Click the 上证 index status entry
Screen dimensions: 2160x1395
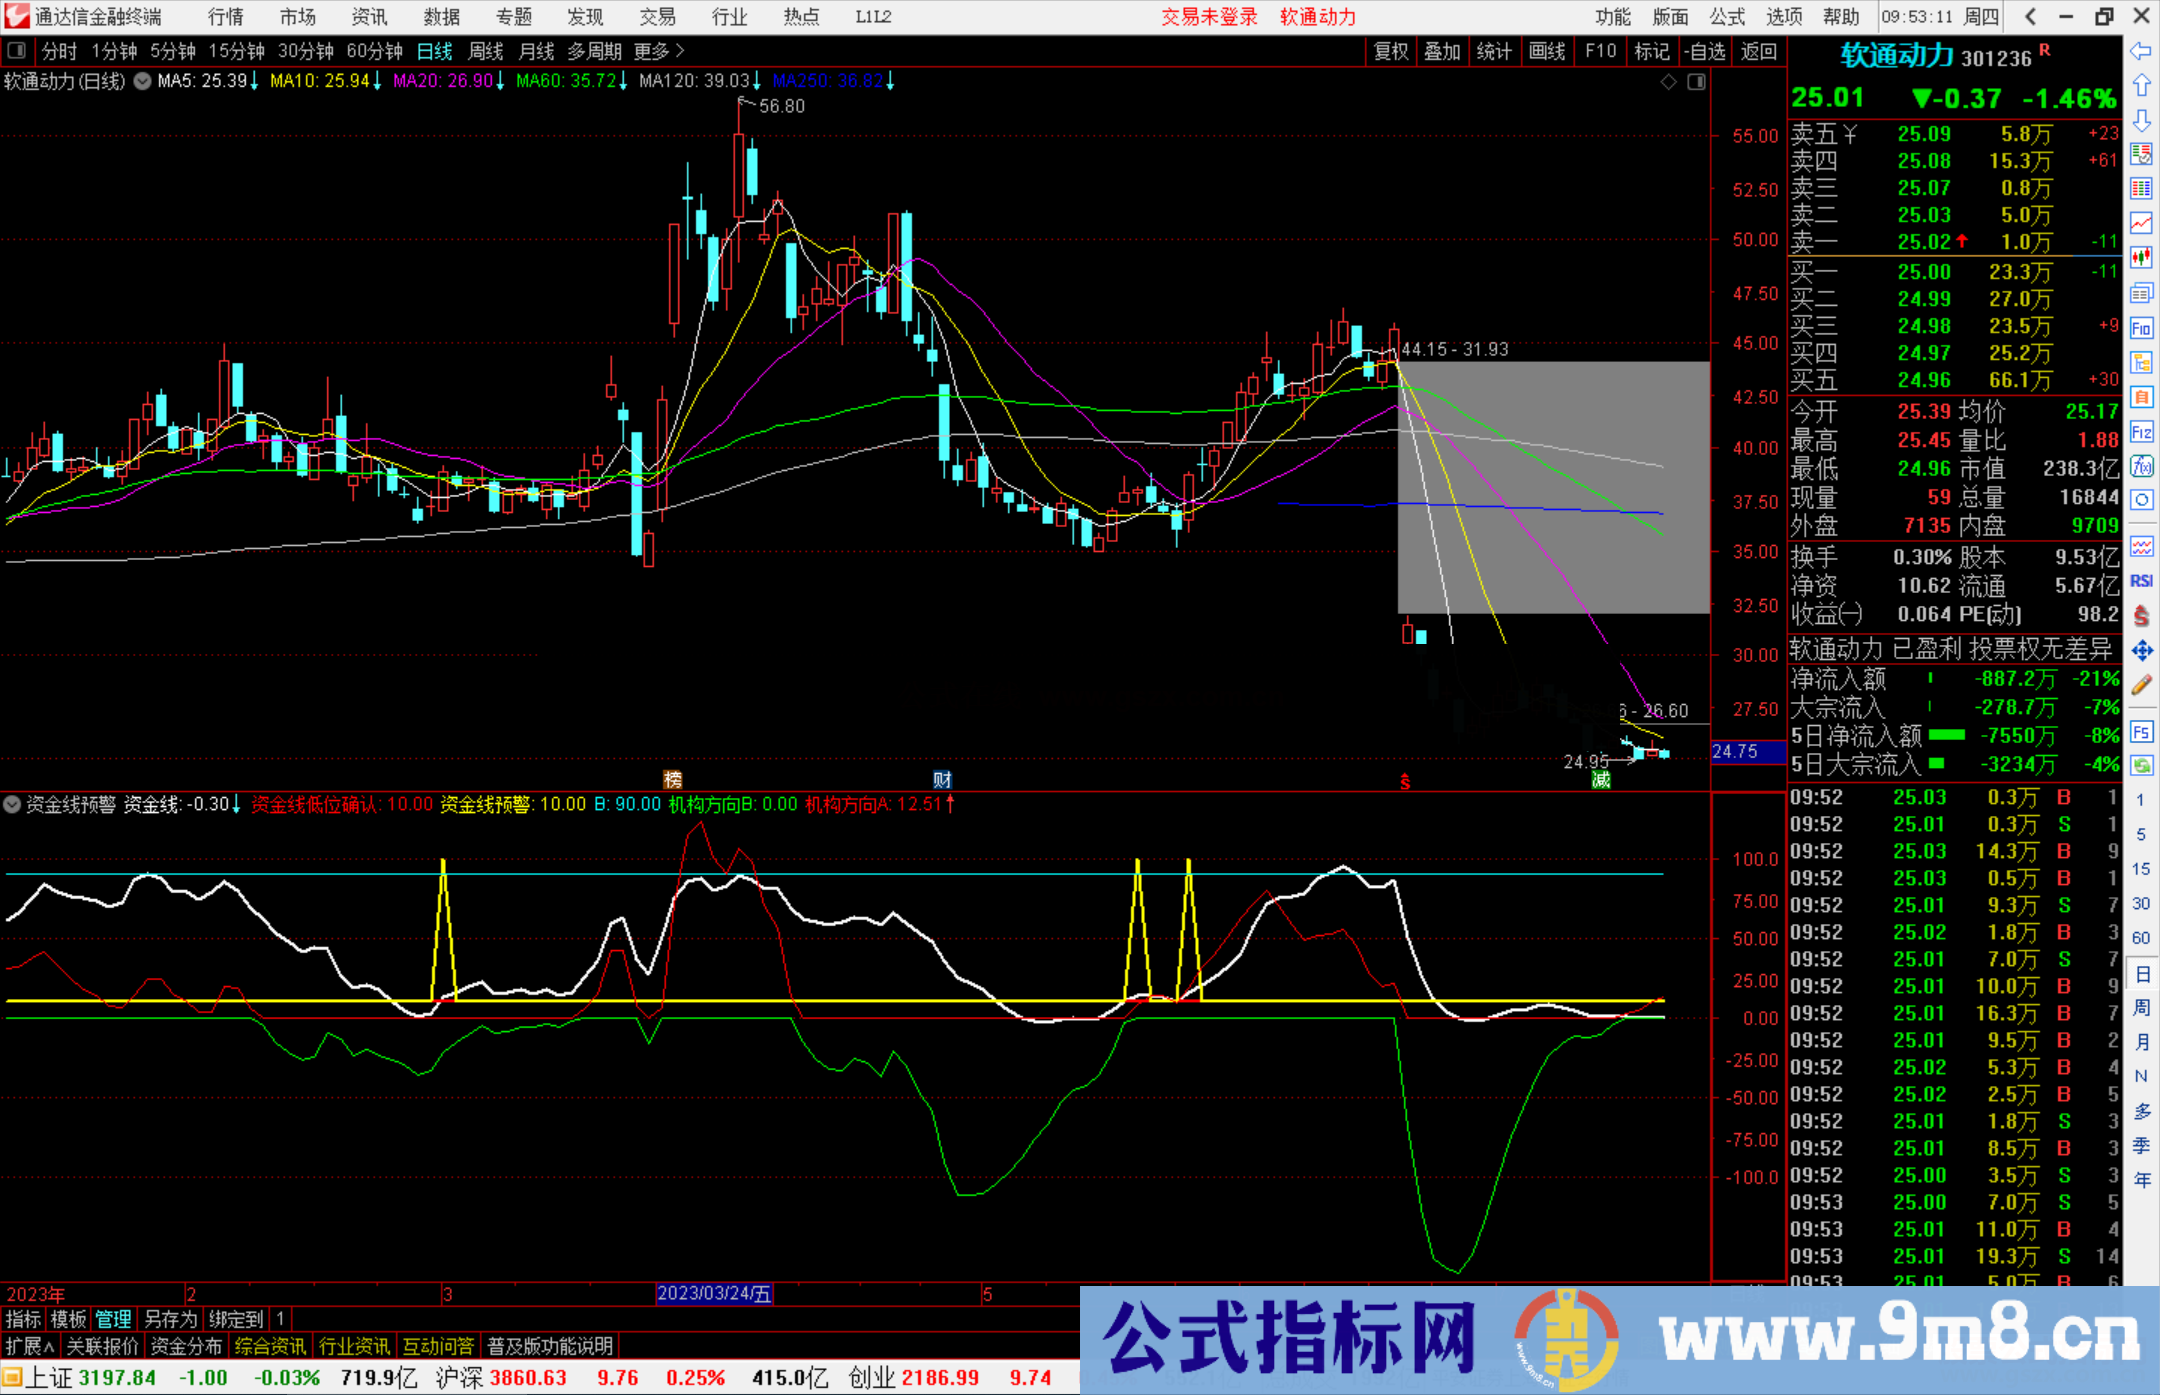90,1377
